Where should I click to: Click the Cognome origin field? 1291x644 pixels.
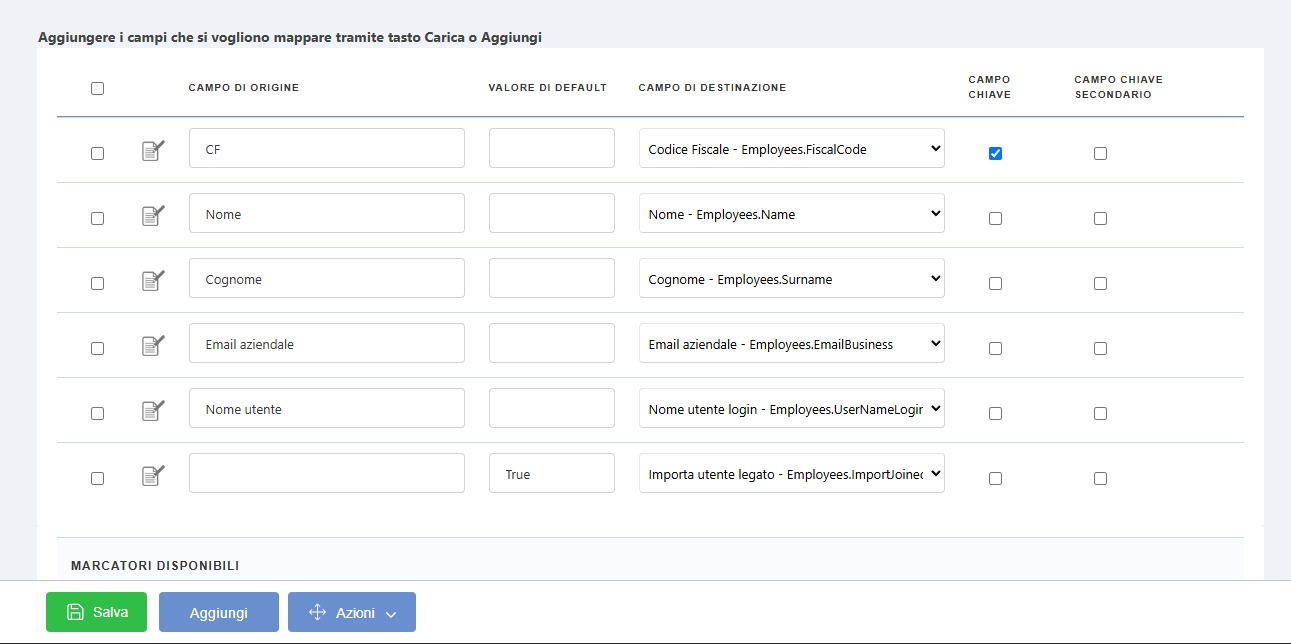327,278
